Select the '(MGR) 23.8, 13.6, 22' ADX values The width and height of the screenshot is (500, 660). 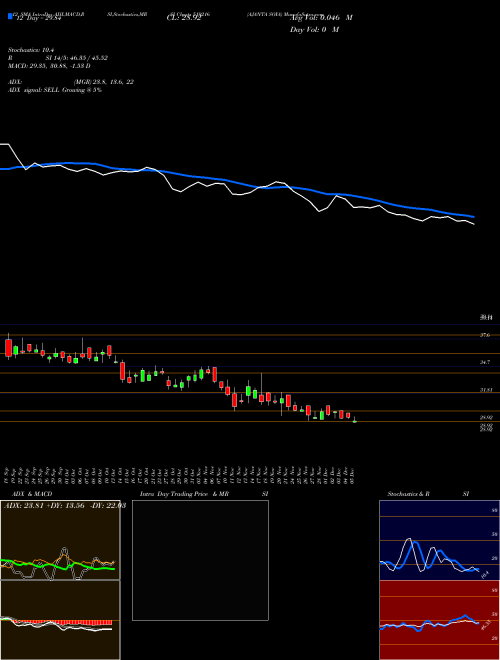(104, 82)
